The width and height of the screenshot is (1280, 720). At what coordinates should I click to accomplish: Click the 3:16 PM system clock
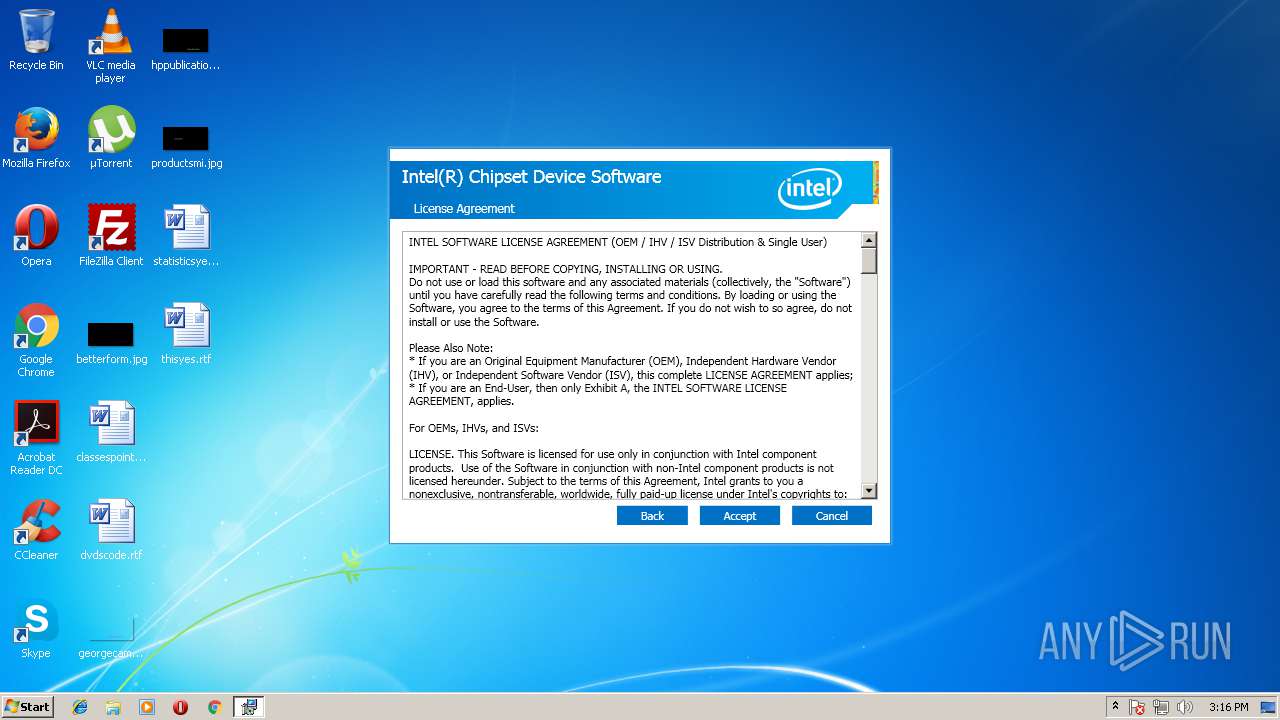tap(1228, 707)
